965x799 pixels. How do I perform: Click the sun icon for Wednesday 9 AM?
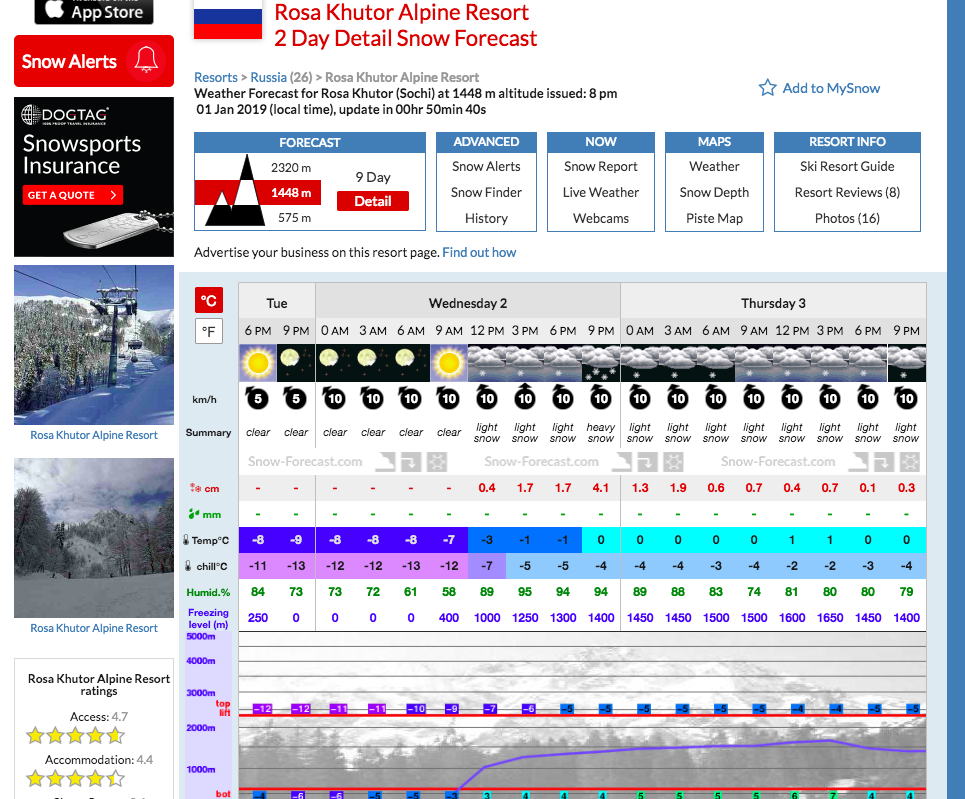(x=449, y=363)
